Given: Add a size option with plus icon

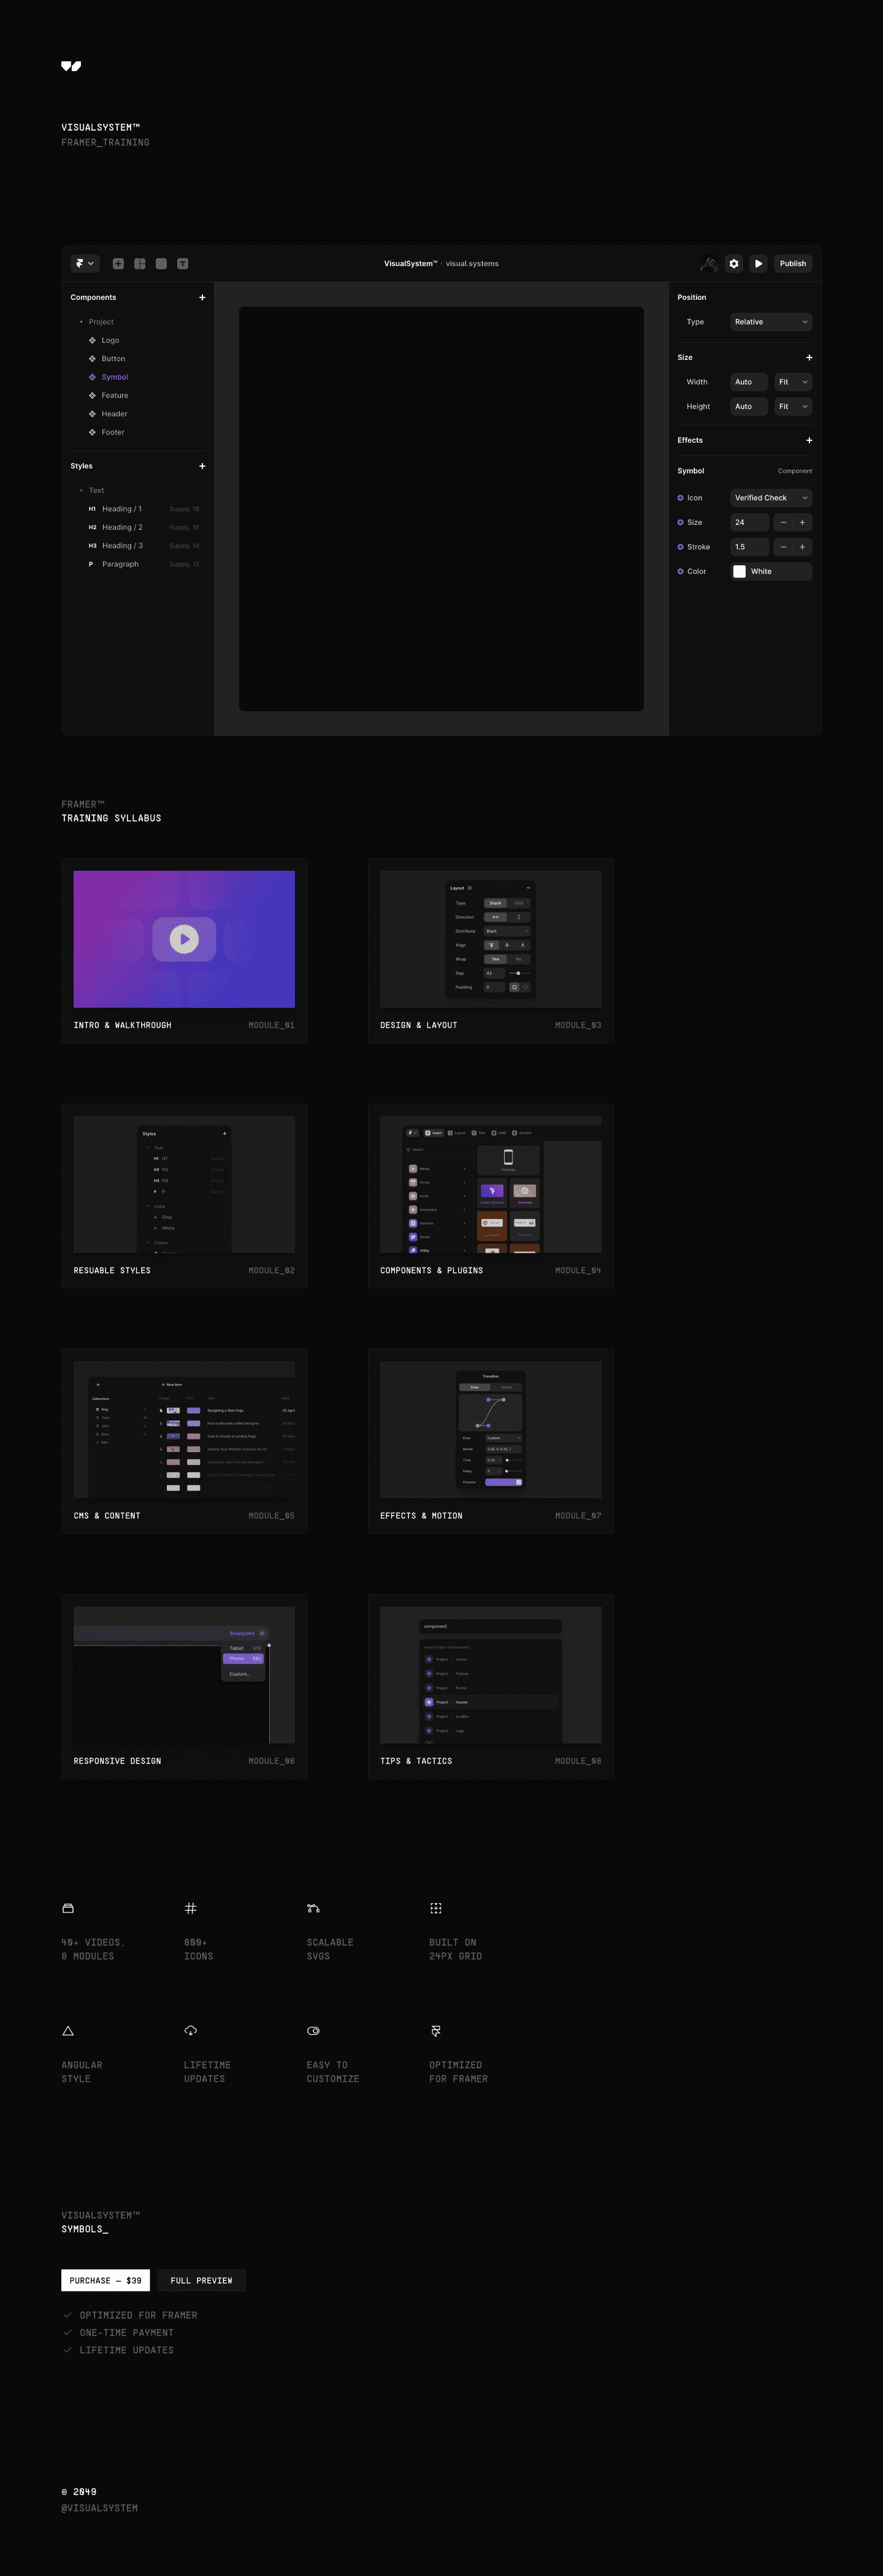Looking at the screenshot, I should click(x=809, y=357).
